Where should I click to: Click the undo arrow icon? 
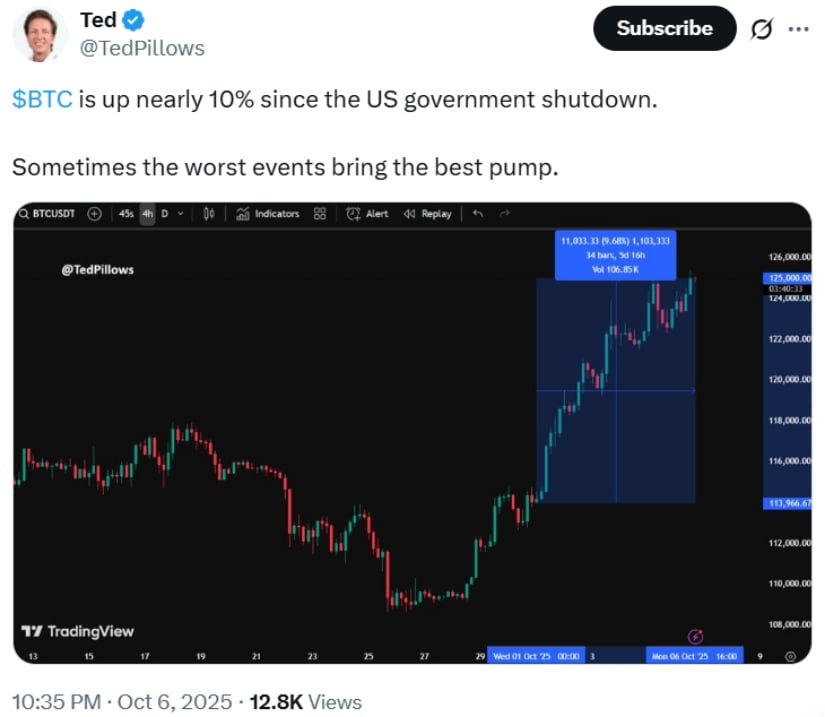click(x=477, y=213)
